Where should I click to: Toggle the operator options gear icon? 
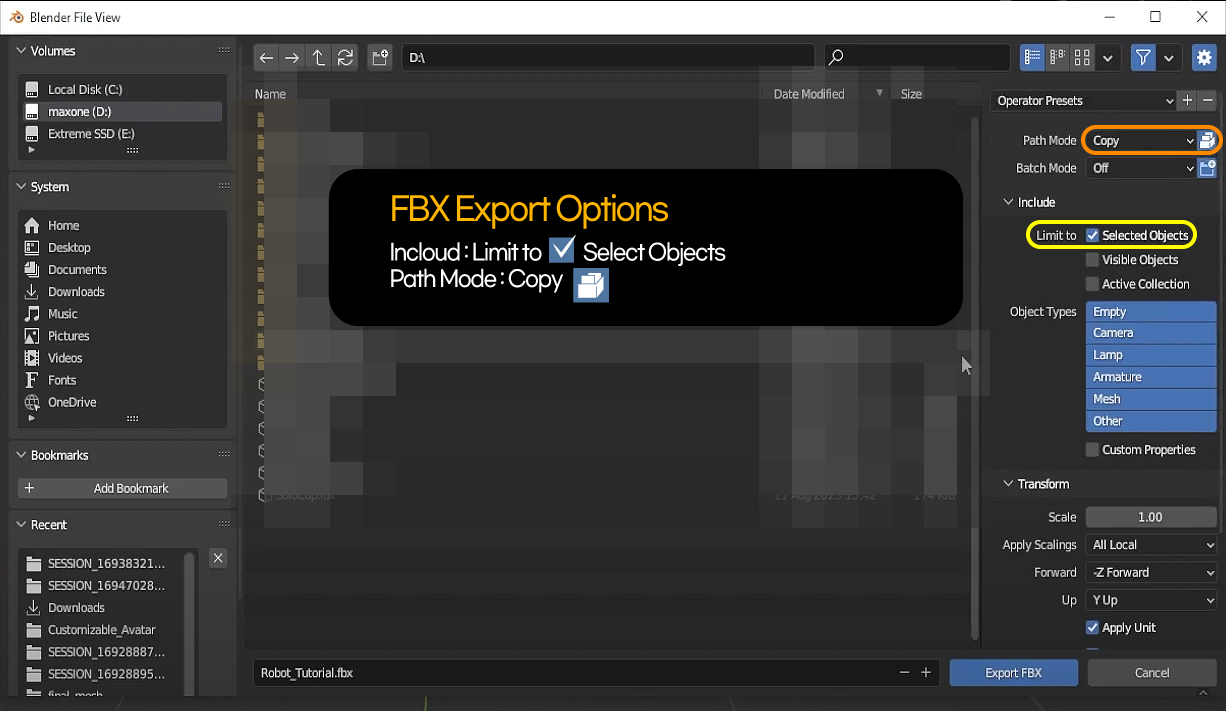1204,58
